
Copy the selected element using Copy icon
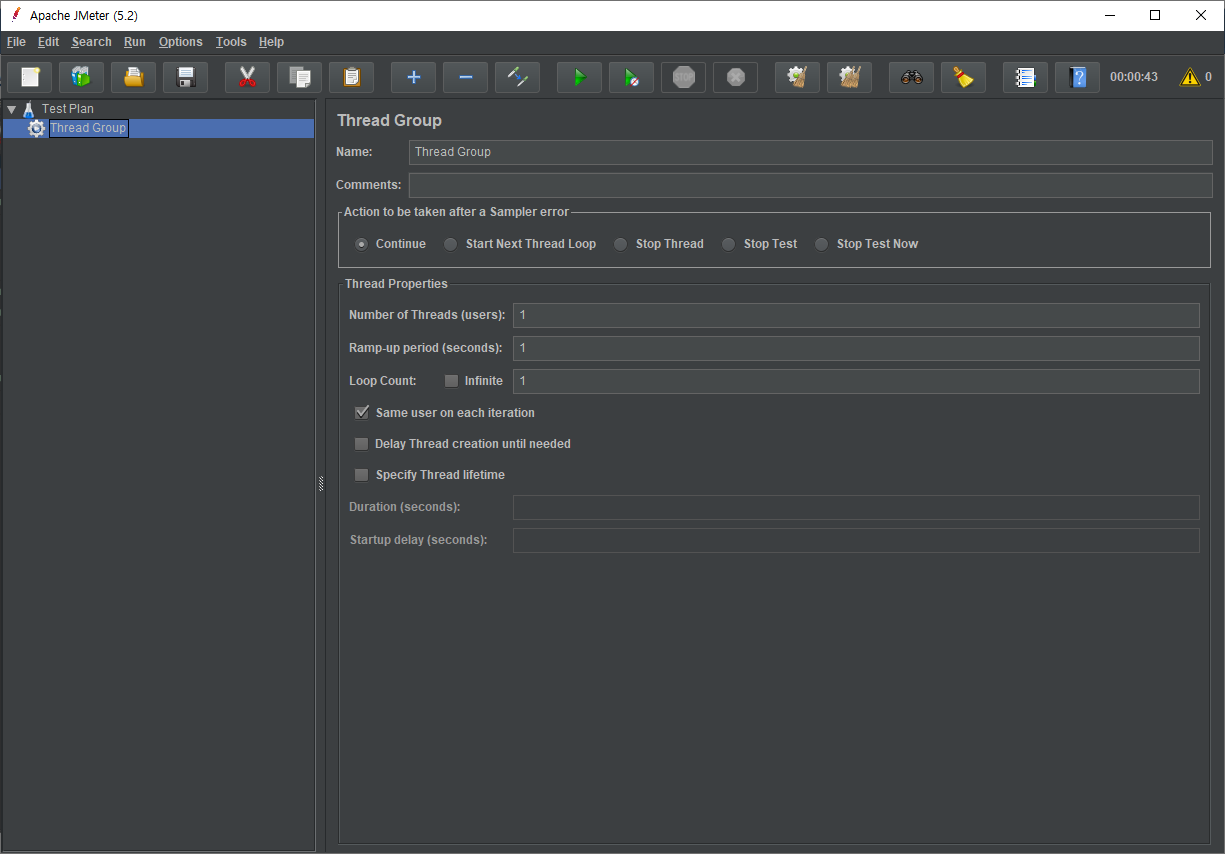click(300, 77)
